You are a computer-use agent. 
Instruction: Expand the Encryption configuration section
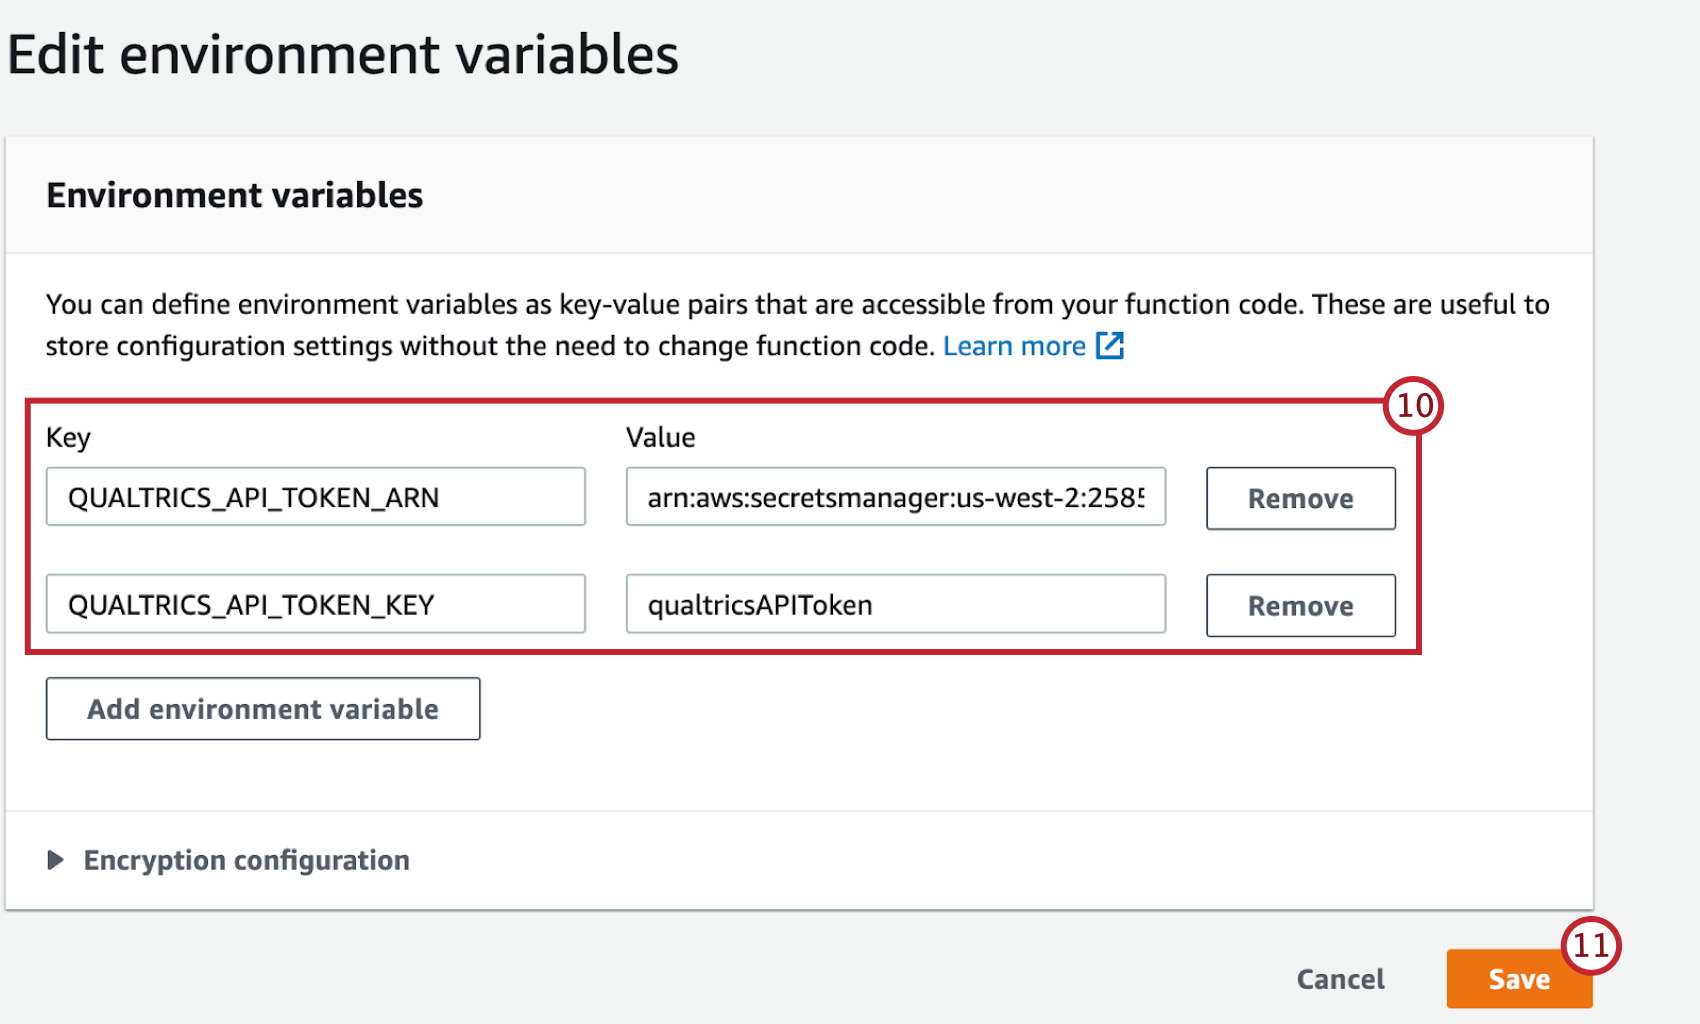[x=246, y=860]
